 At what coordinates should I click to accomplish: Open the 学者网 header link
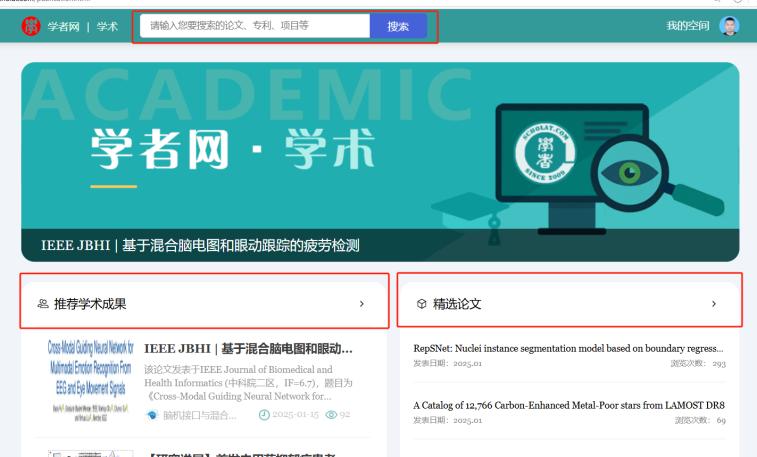tap(63, 27)
